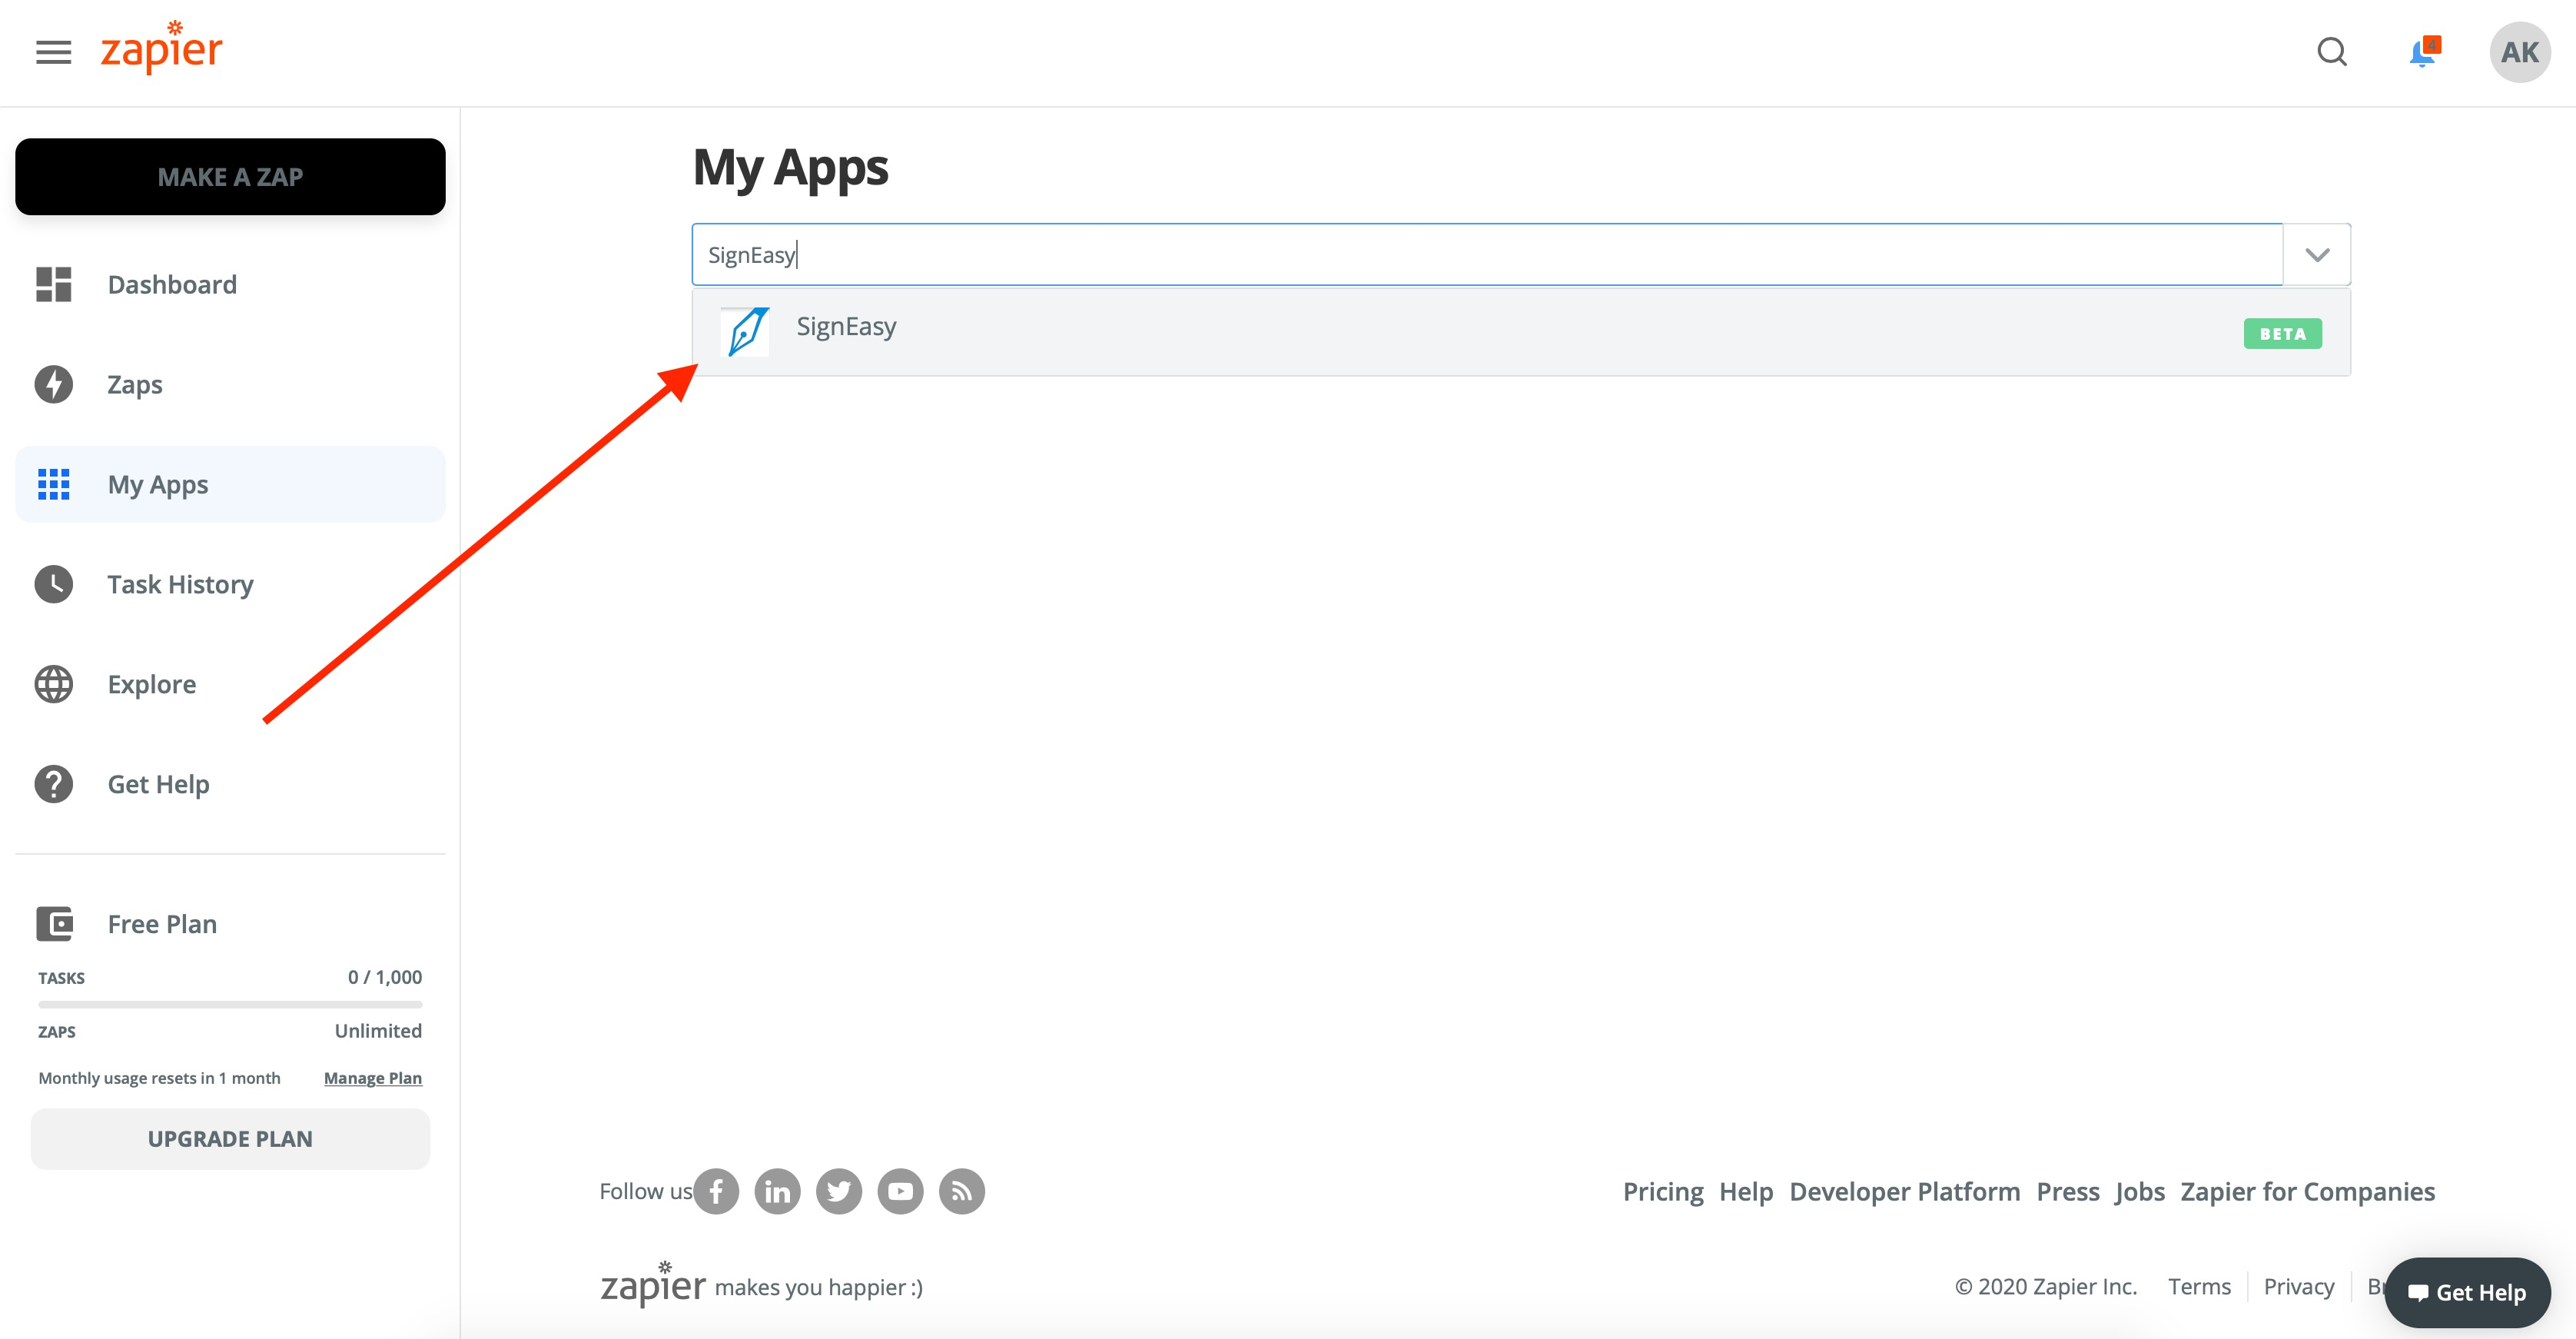
Task: Open the Pricing footer link
Action: tap(1663, 1192)
